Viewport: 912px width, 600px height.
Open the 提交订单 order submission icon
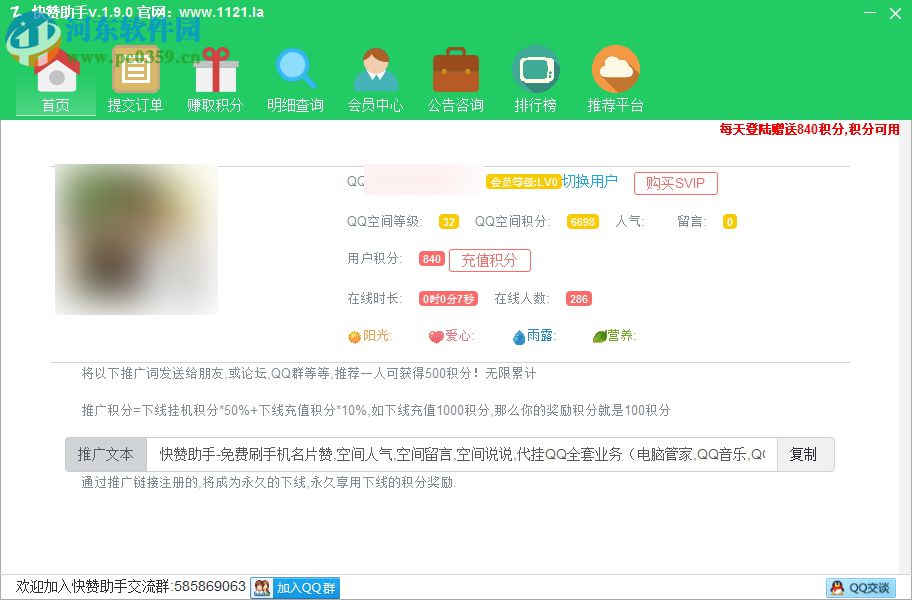[x=135, y=70]
